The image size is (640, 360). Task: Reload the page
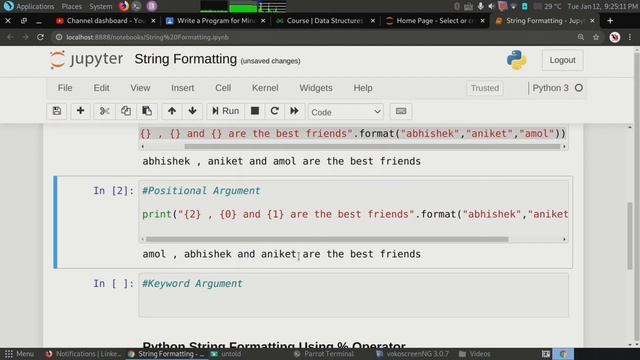pos(40,37)
